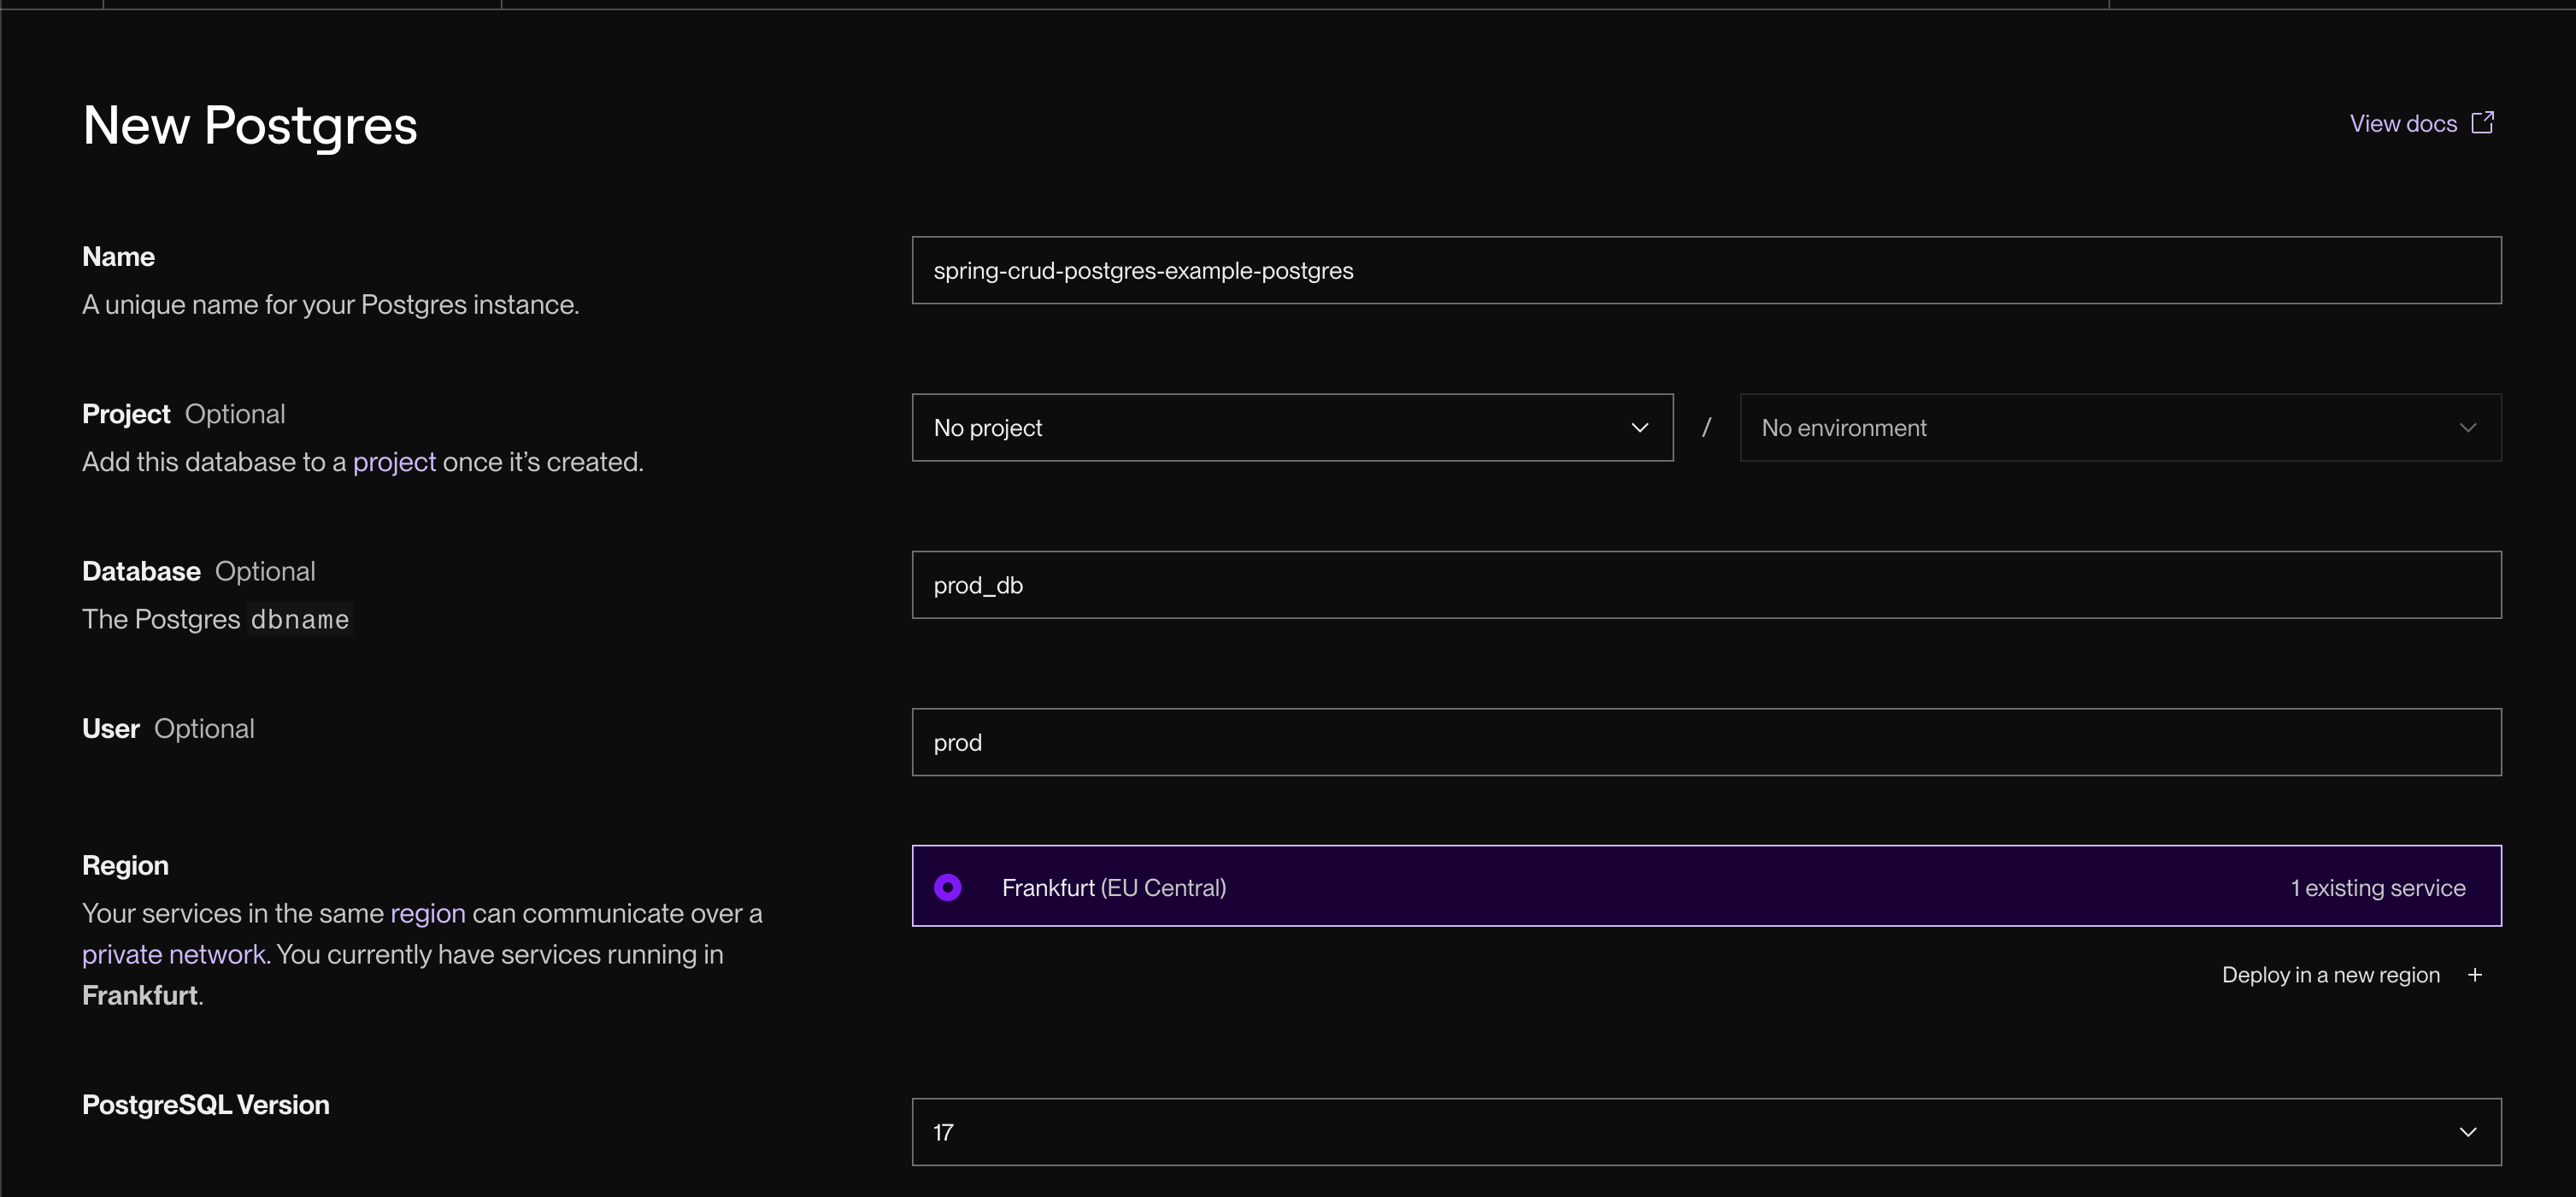Click the 1 existing service label
Viewport: 2576px width, 1197px height.
pyautogui.click(x=2378, y=887)
